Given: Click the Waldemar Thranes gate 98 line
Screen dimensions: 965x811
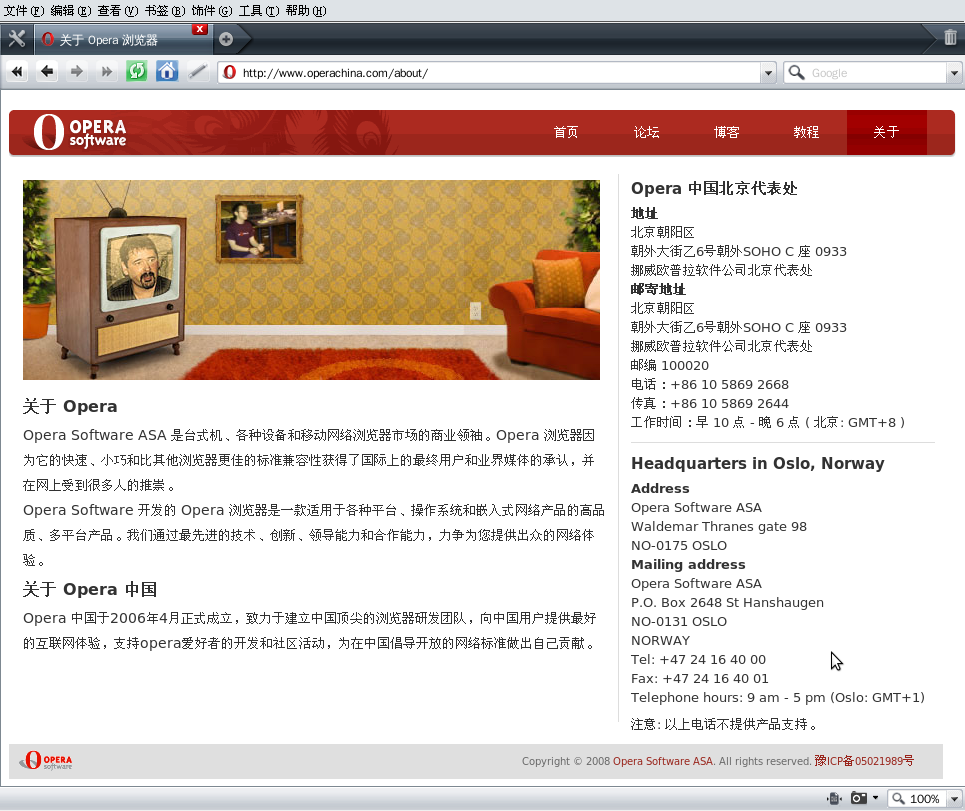Looking at the screenshot, I should [719, 527].
